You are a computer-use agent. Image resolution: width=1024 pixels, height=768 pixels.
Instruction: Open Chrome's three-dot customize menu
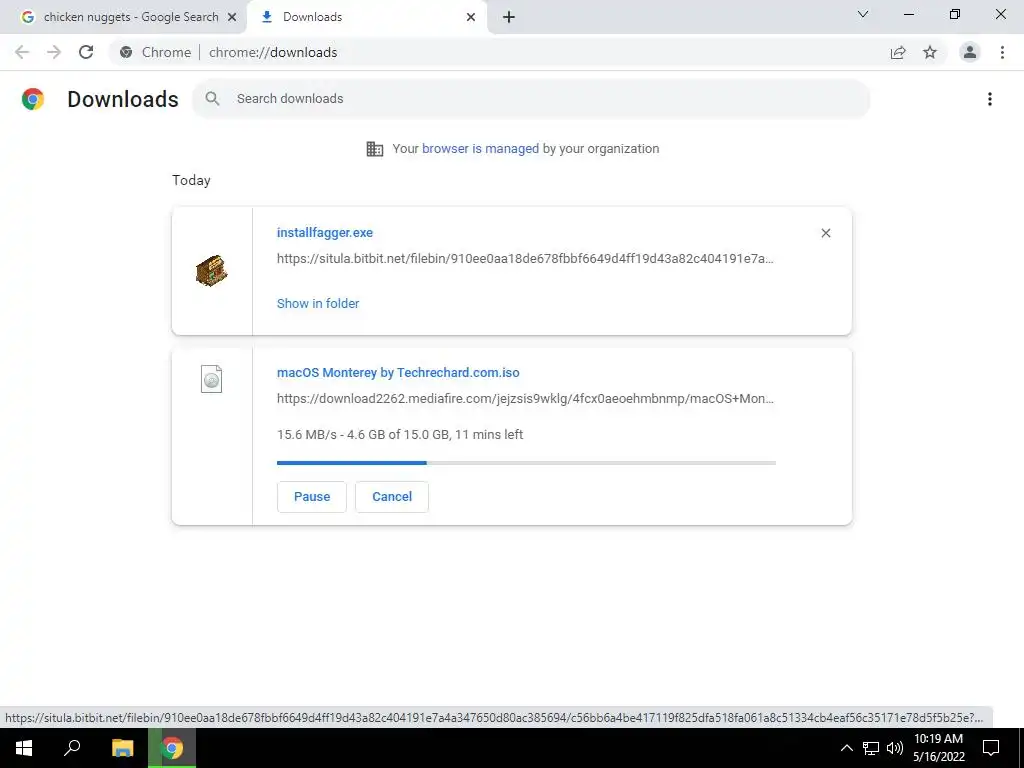tap(1002, 52)
